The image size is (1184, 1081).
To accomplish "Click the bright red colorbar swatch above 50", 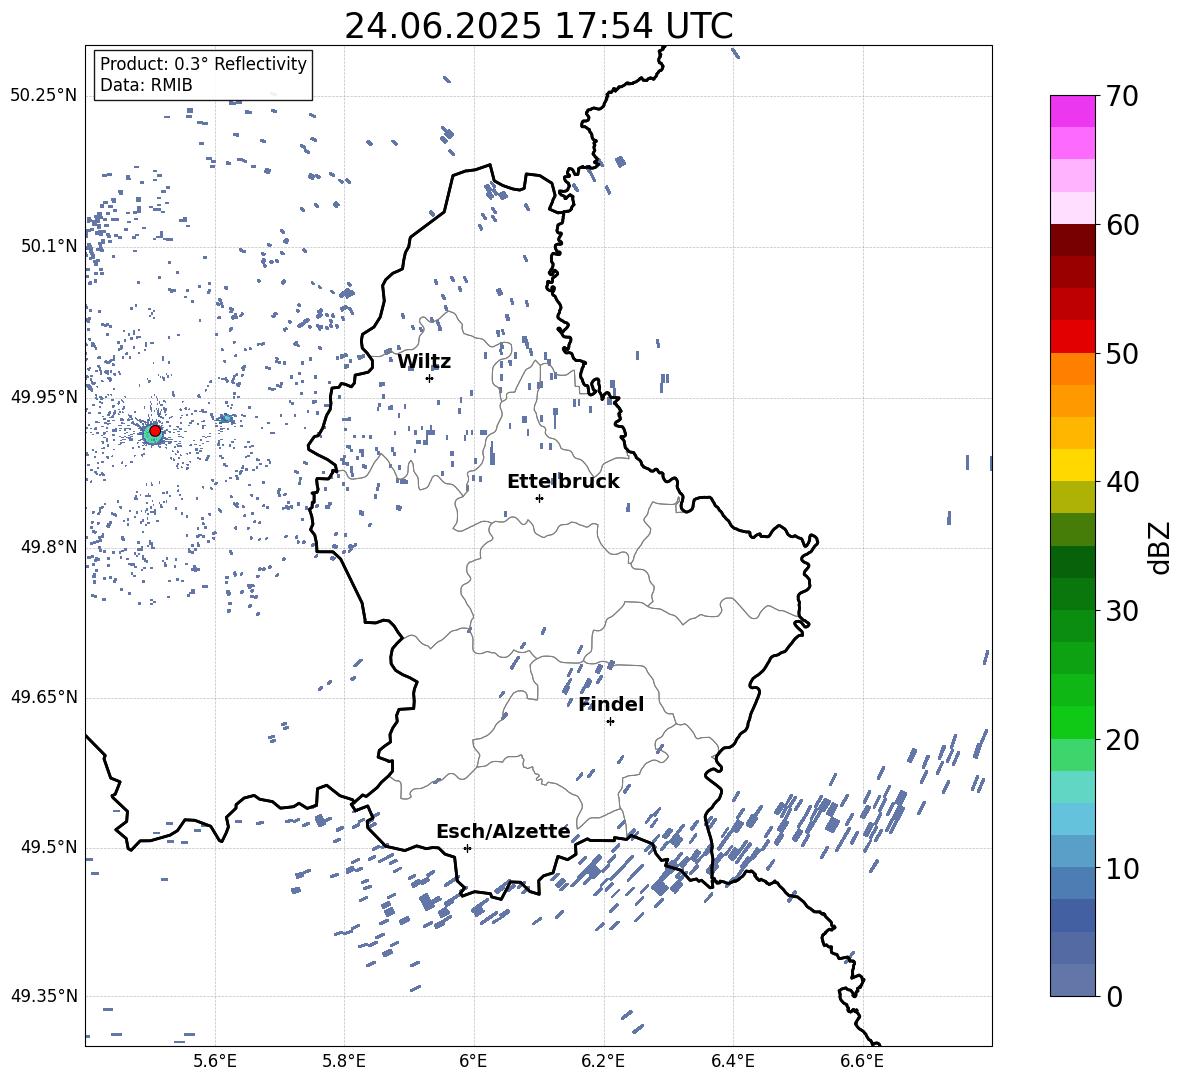I will click(1072, 337).
